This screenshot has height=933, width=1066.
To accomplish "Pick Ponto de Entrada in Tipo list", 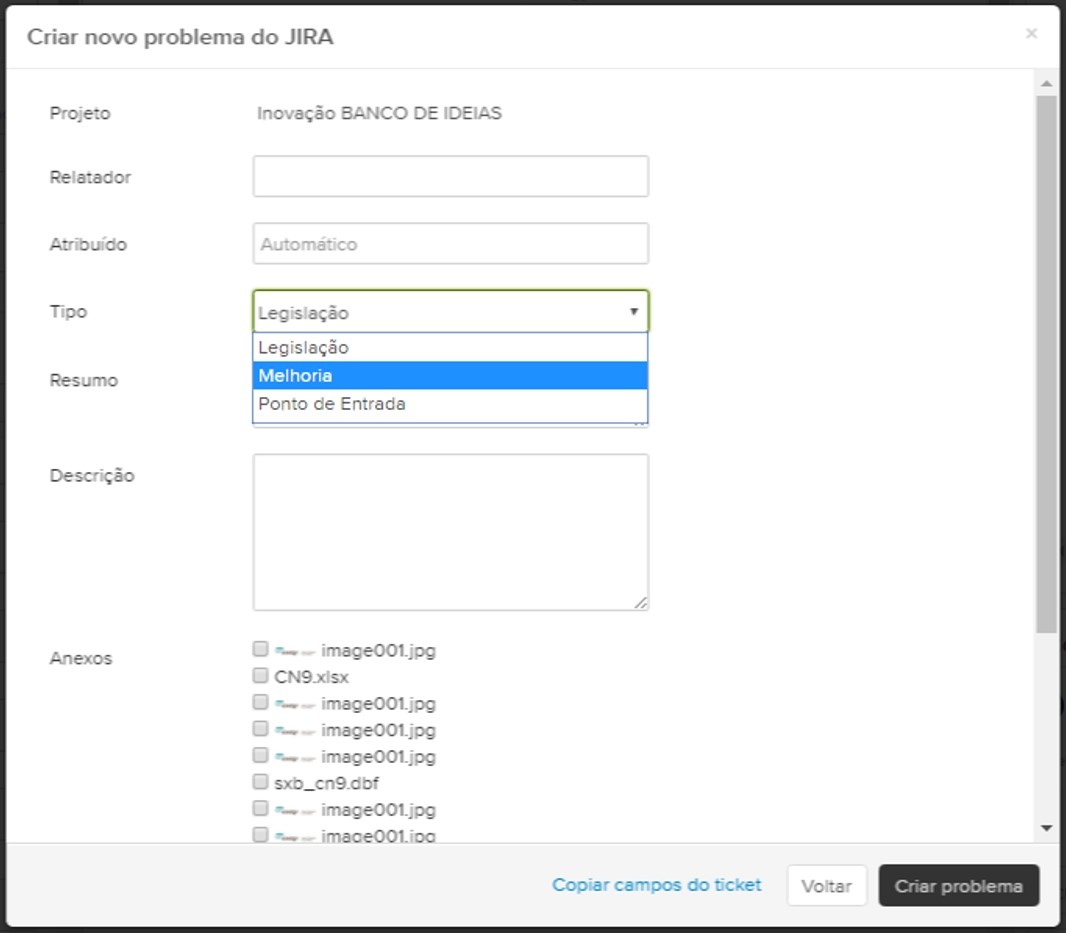I will pyautogui.click(x=450, y=404).
